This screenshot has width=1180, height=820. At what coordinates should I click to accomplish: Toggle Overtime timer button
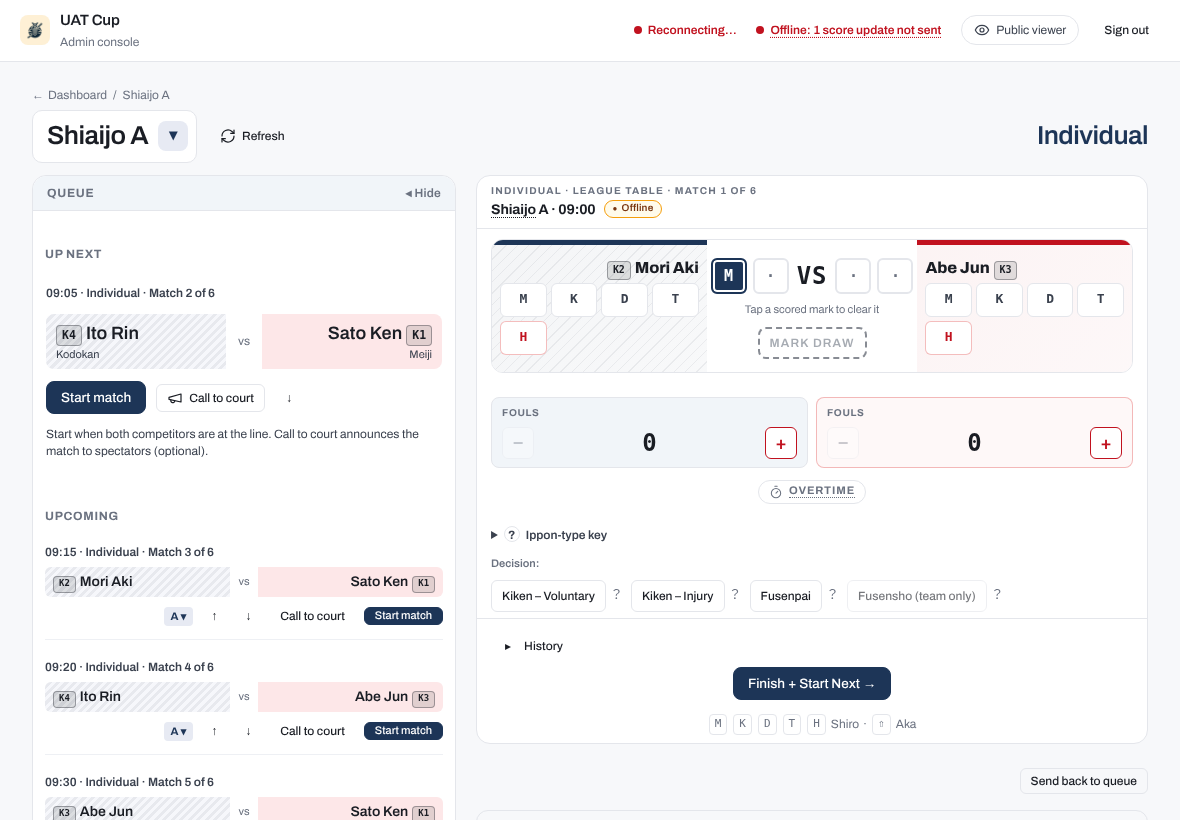812,491
